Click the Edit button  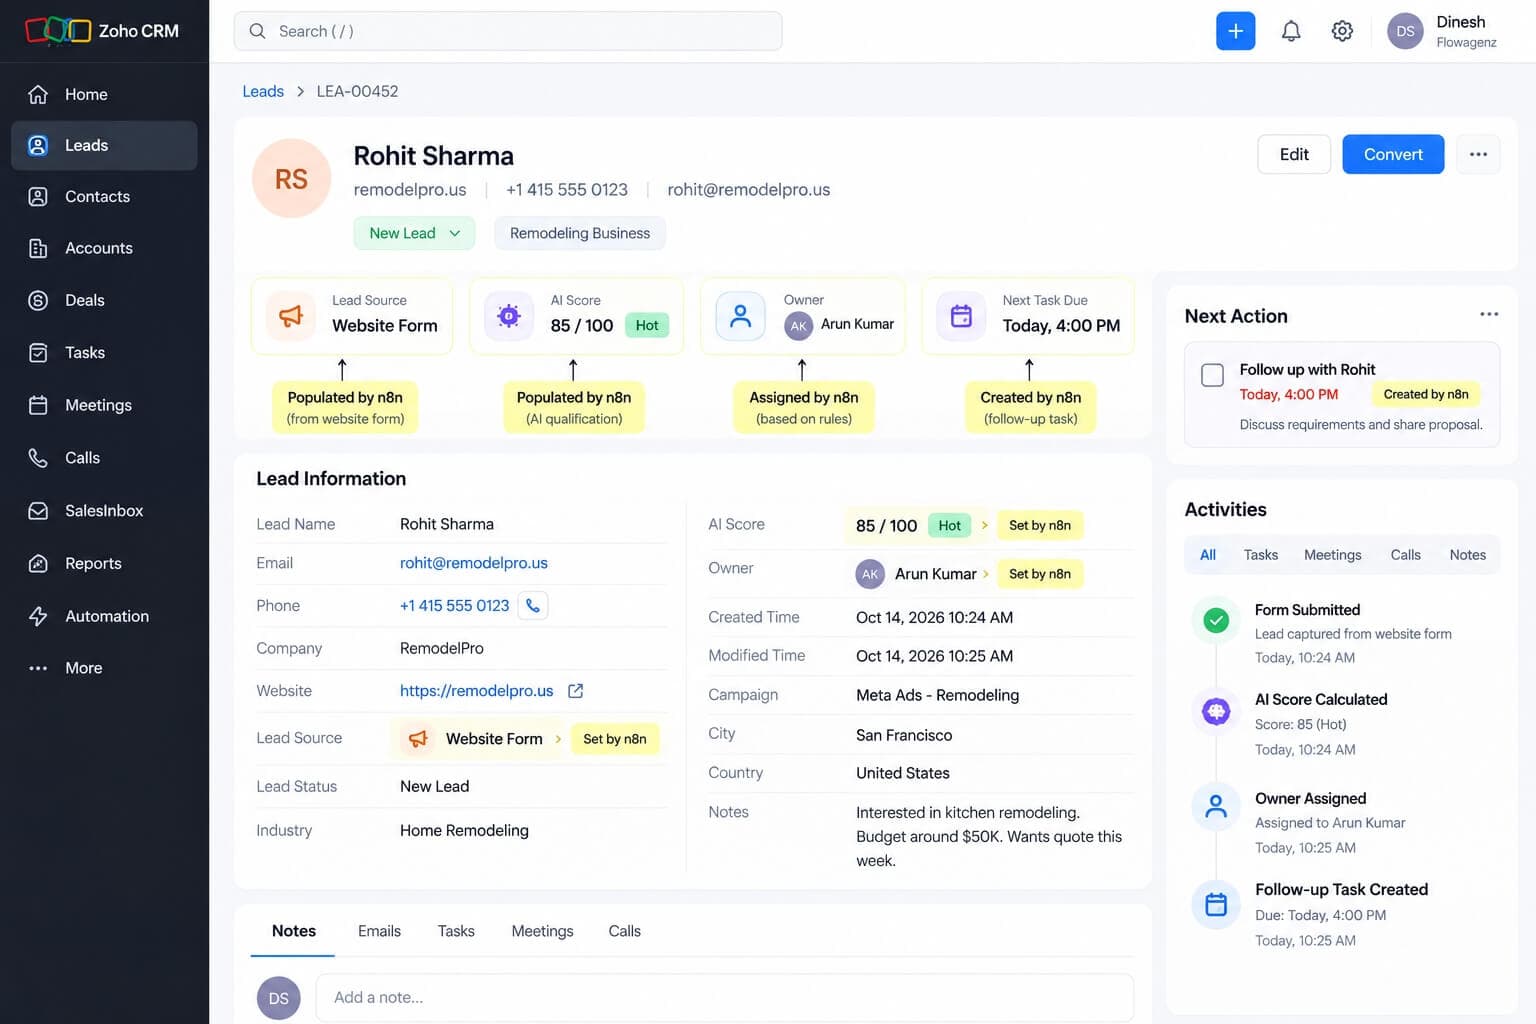pyautogui.click(x=1294, y=154)
